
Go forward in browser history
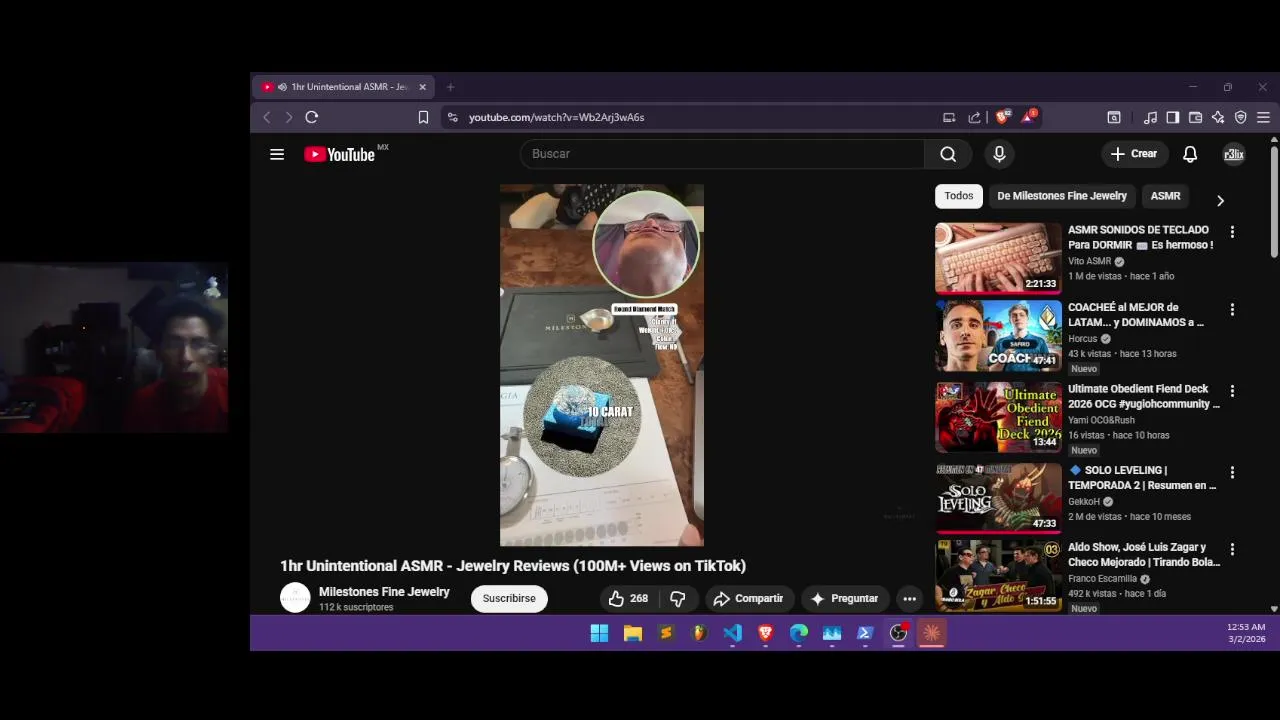click(289, 117)
